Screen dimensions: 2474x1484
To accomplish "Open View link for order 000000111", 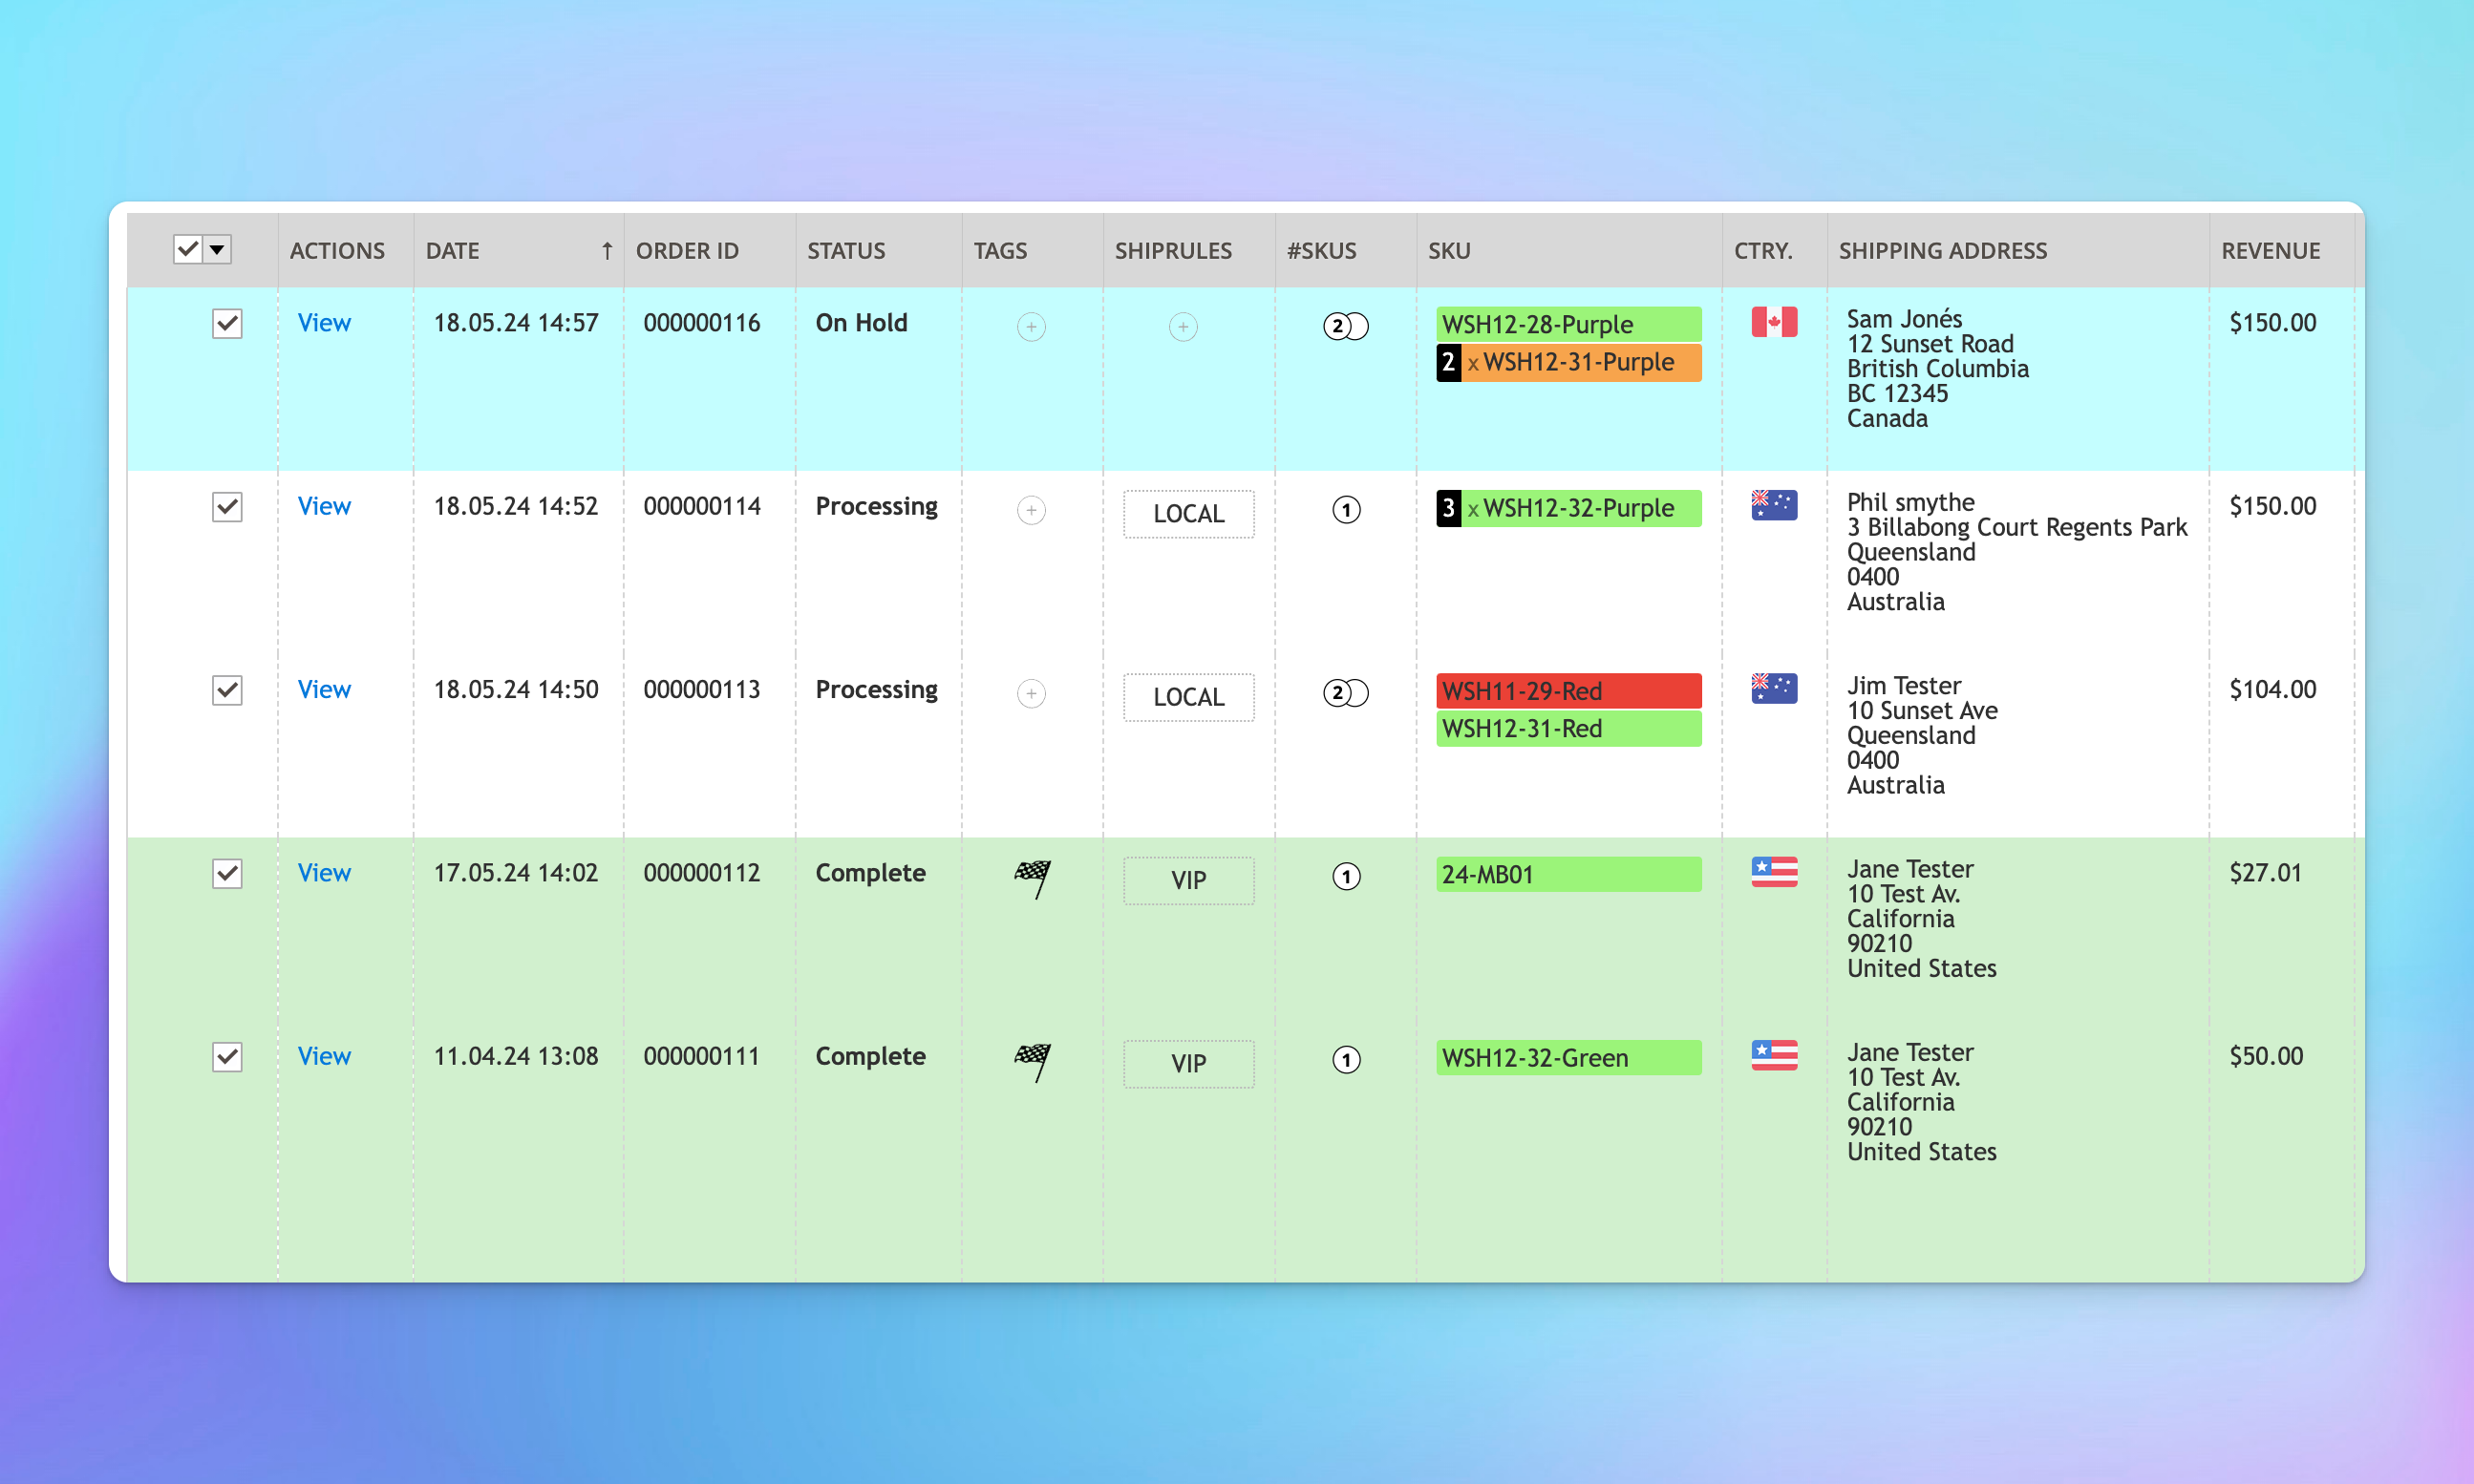I will tap(324, 1056).
